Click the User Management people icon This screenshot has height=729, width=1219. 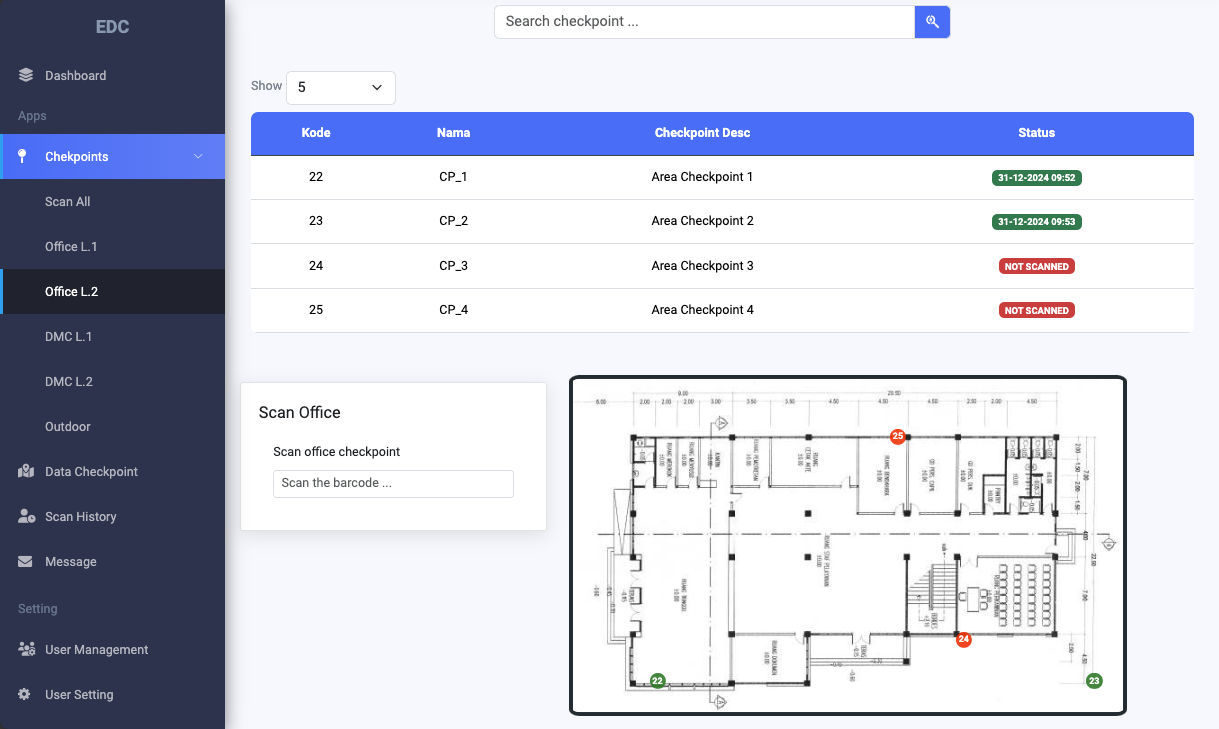point(27,649)
